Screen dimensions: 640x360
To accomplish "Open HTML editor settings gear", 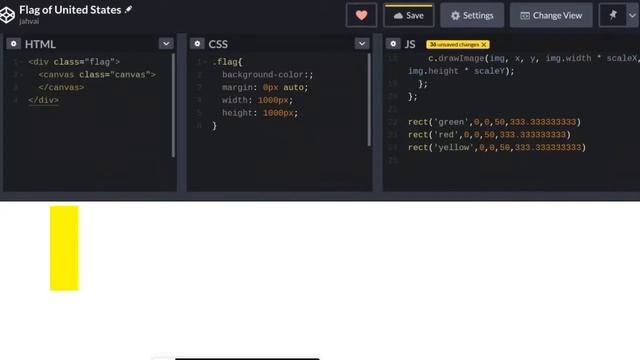I will pyautogui.click(x=13, y=44).
